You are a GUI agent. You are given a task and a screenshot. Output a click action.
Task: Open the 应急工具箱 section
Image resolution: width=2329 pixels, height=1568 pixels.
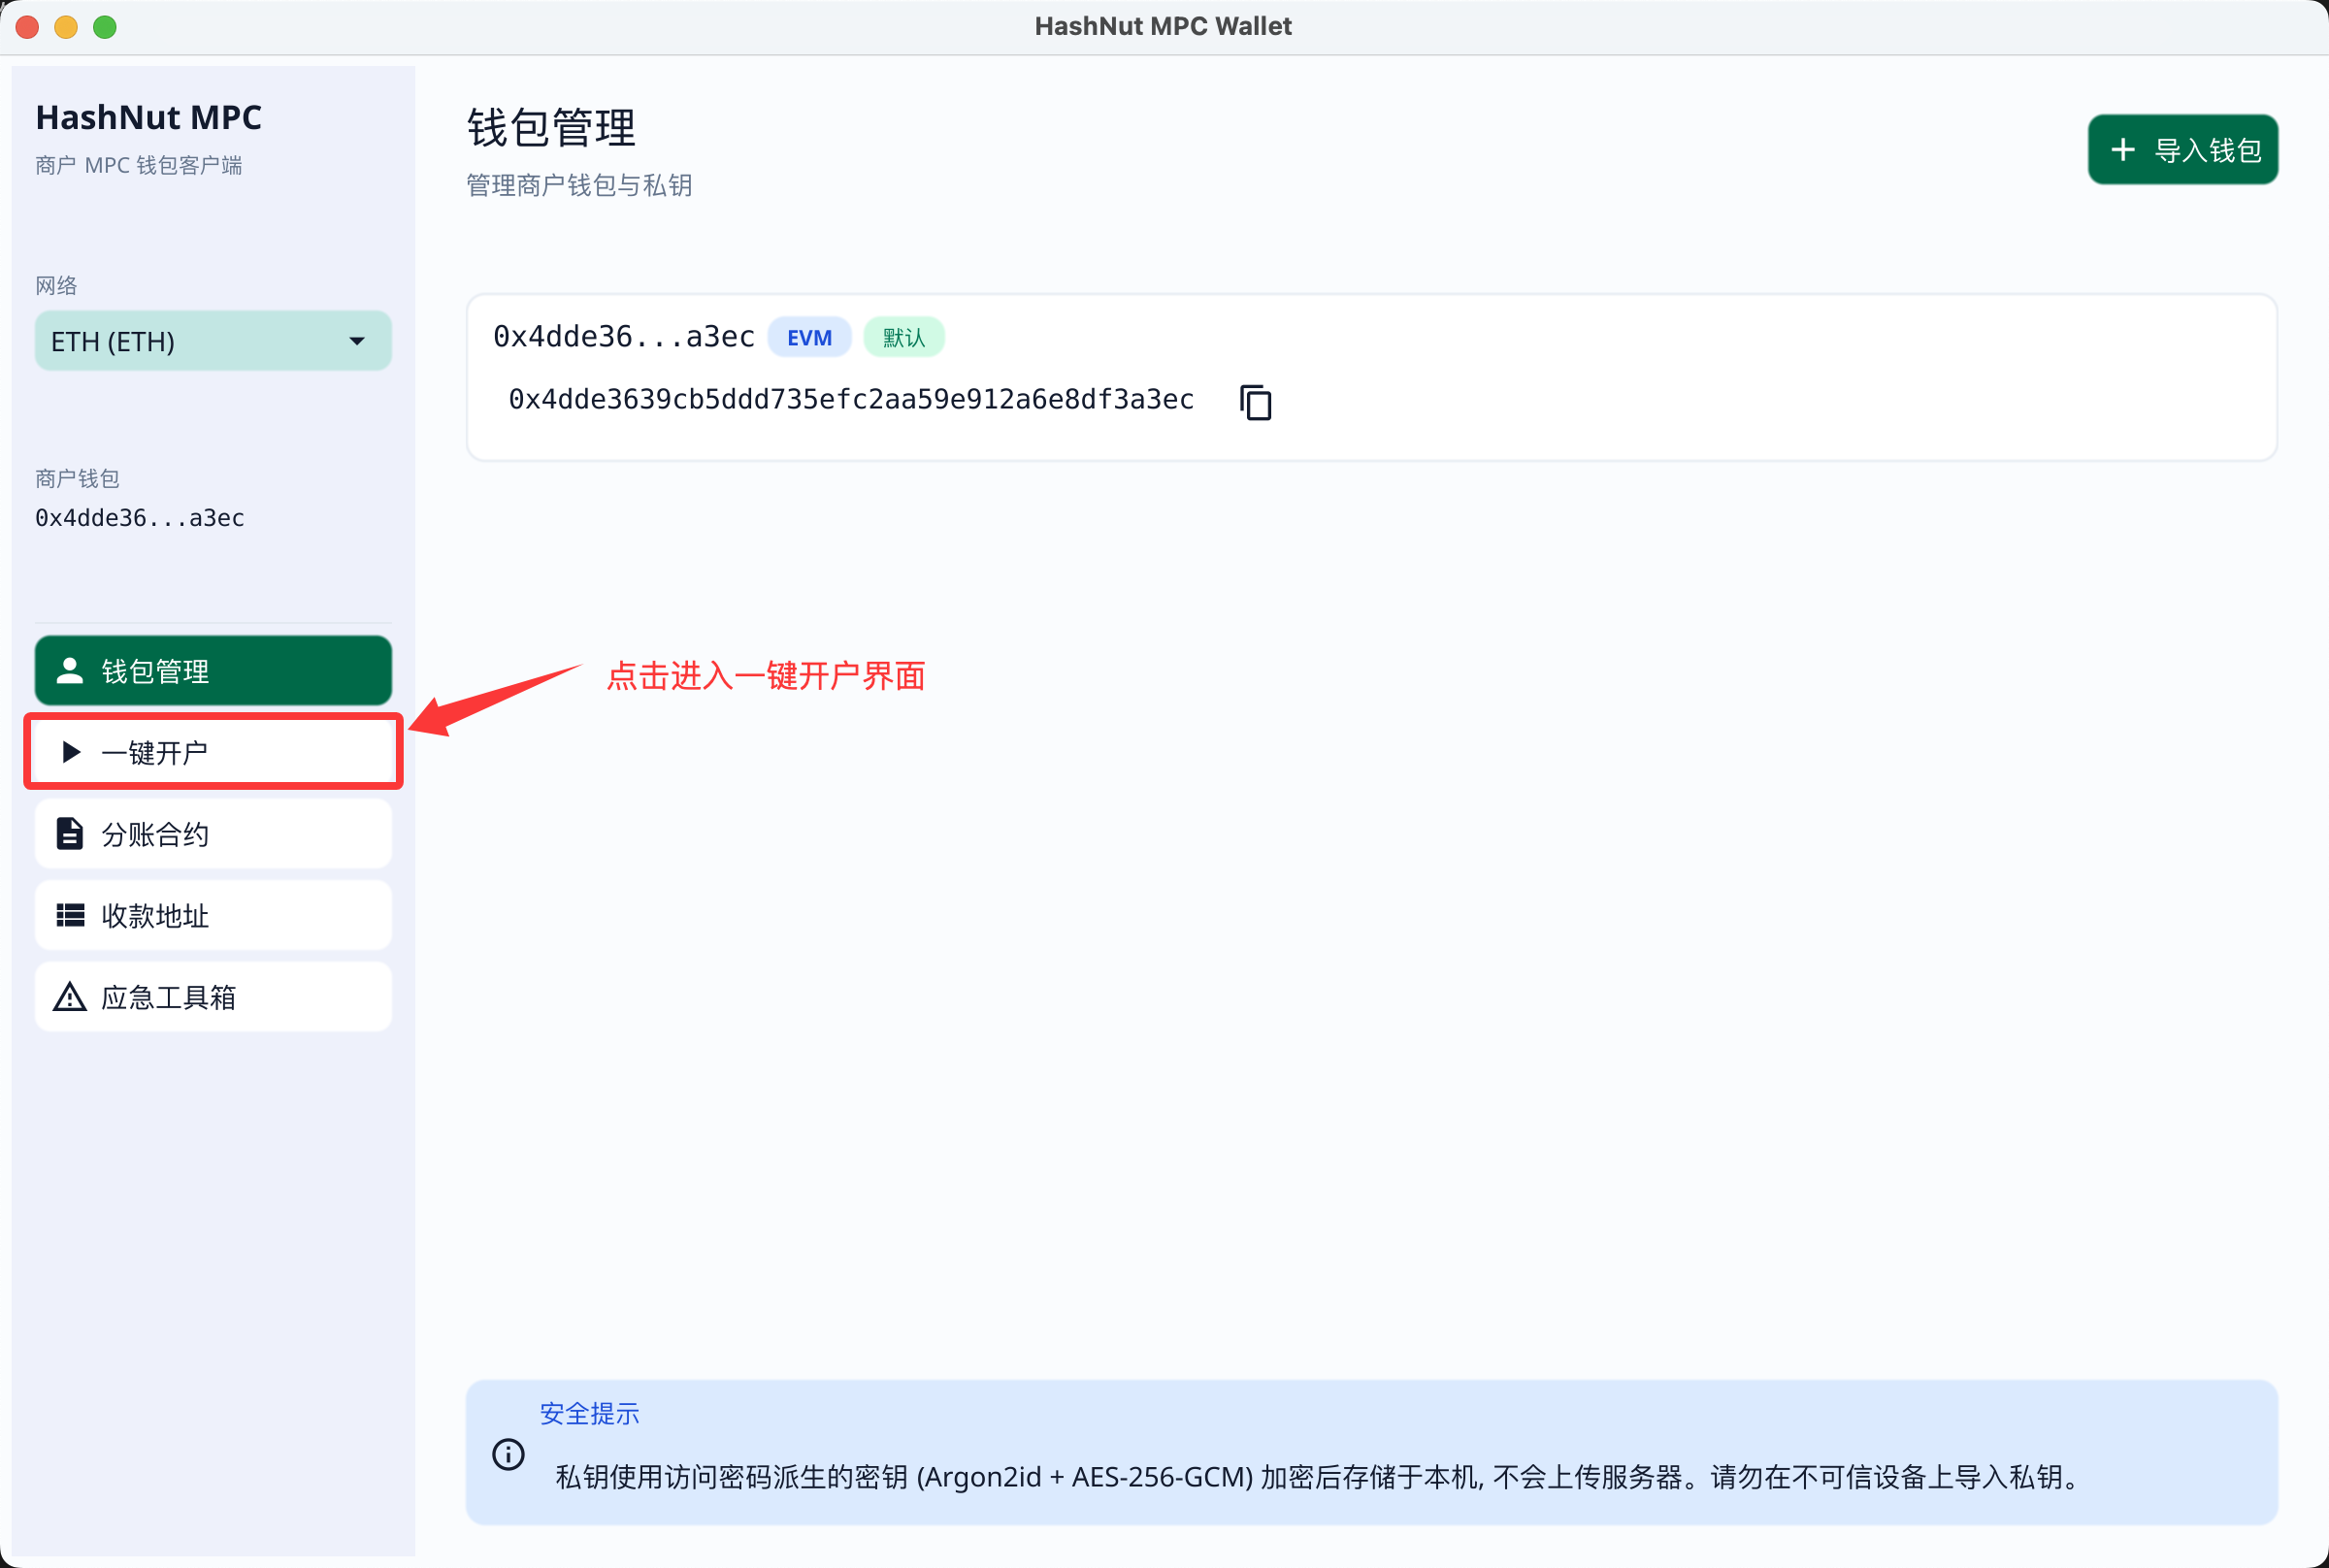click(x=213, y=997)
